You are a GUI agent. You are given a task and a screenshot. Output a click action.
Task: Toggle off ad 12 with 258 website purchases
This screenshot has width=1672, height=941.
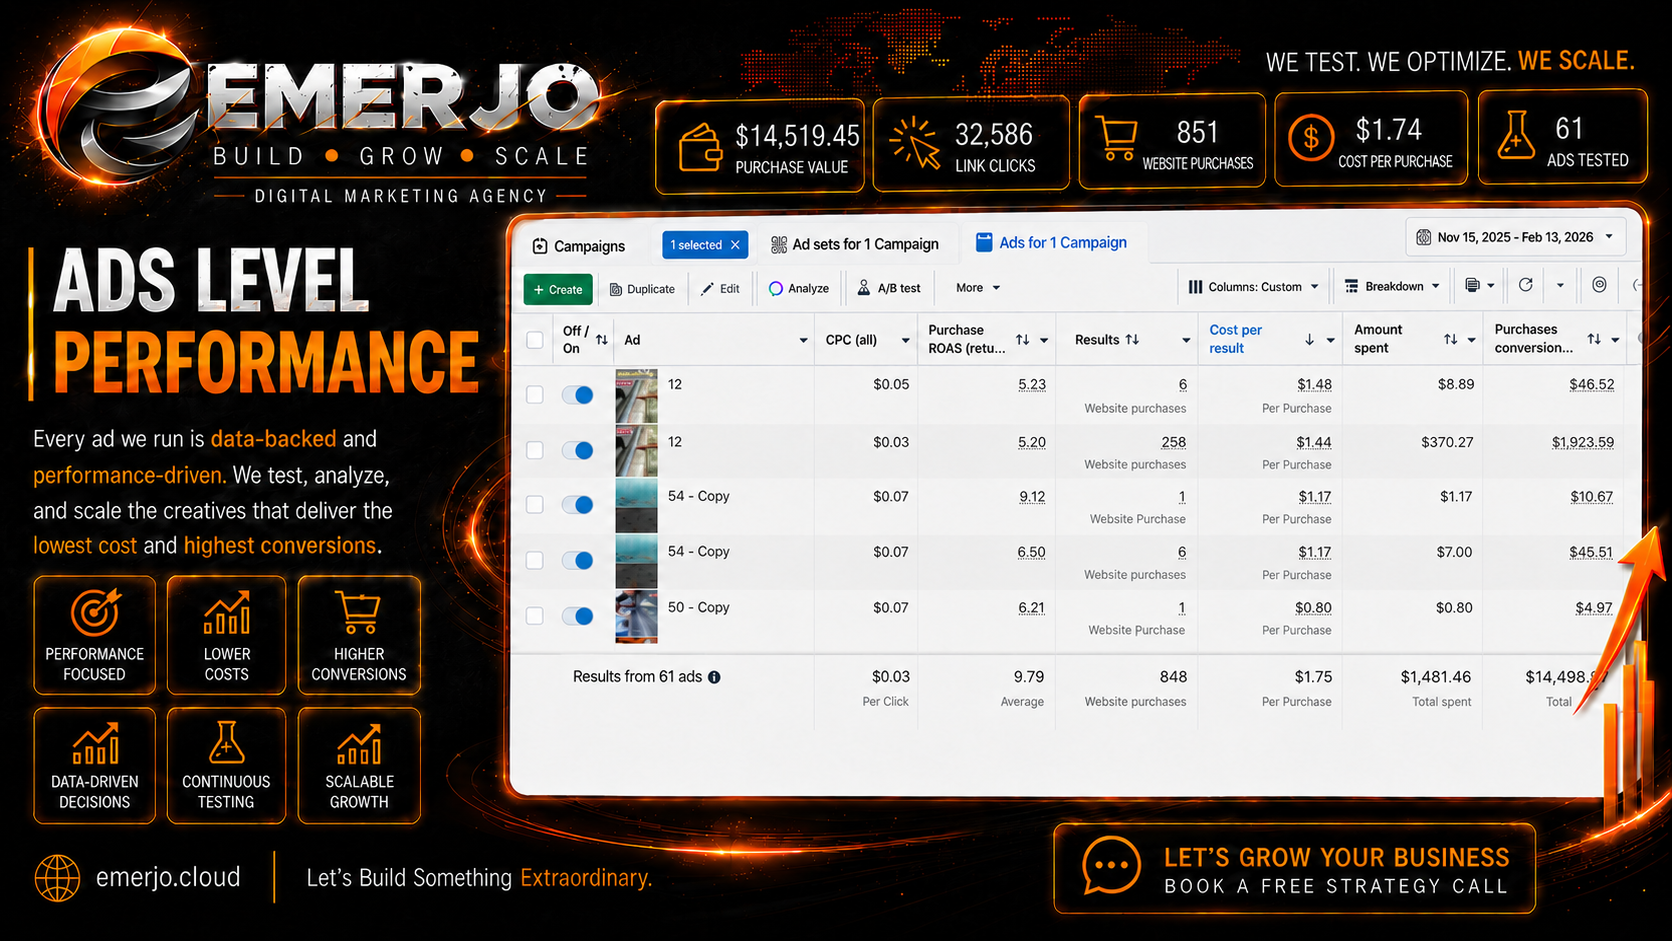point(578,450)
